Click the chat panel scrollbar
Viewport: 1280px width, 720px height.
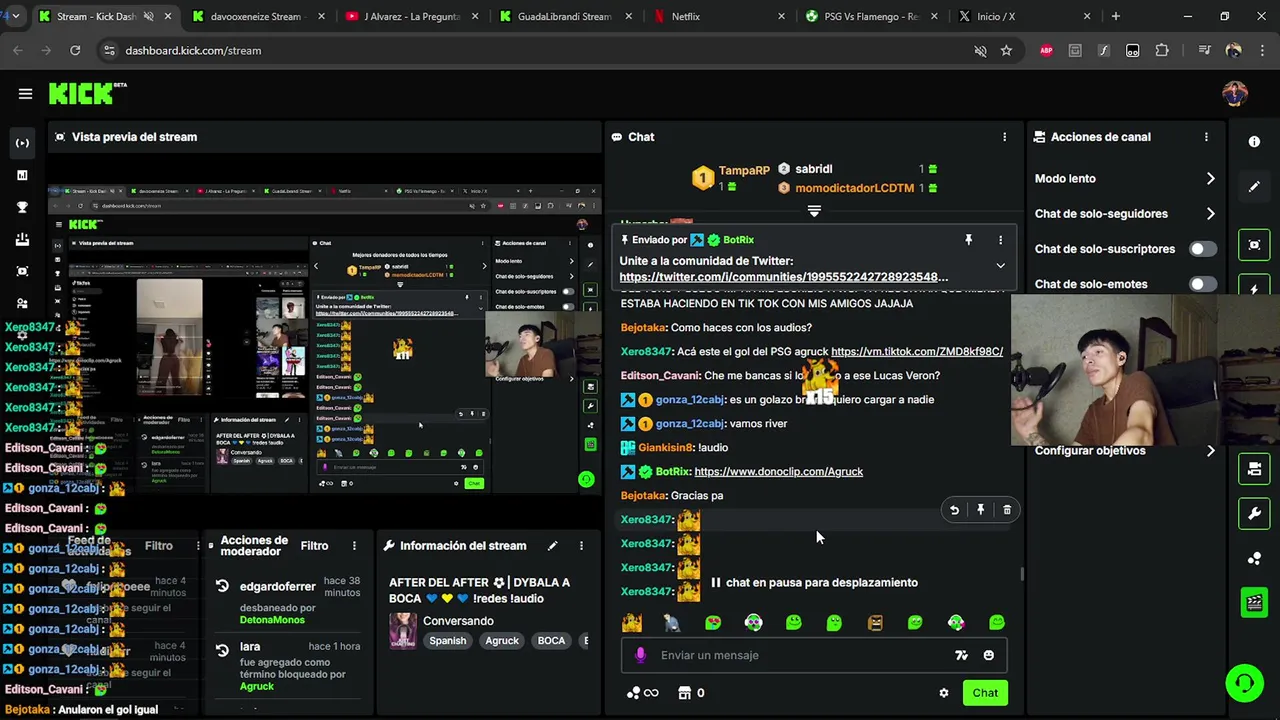(1021, 573)
